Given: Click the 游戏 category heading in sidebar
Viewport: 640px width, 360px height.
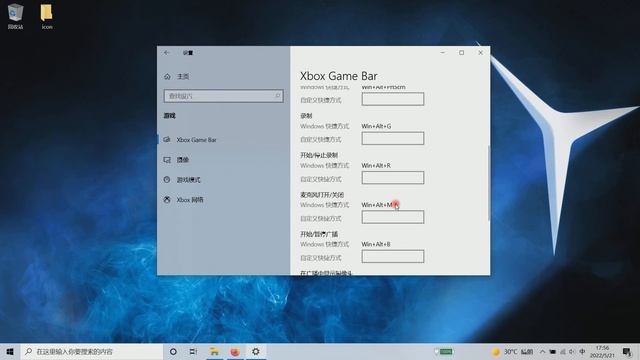Looking at the screenshot, I should (169, 116).
